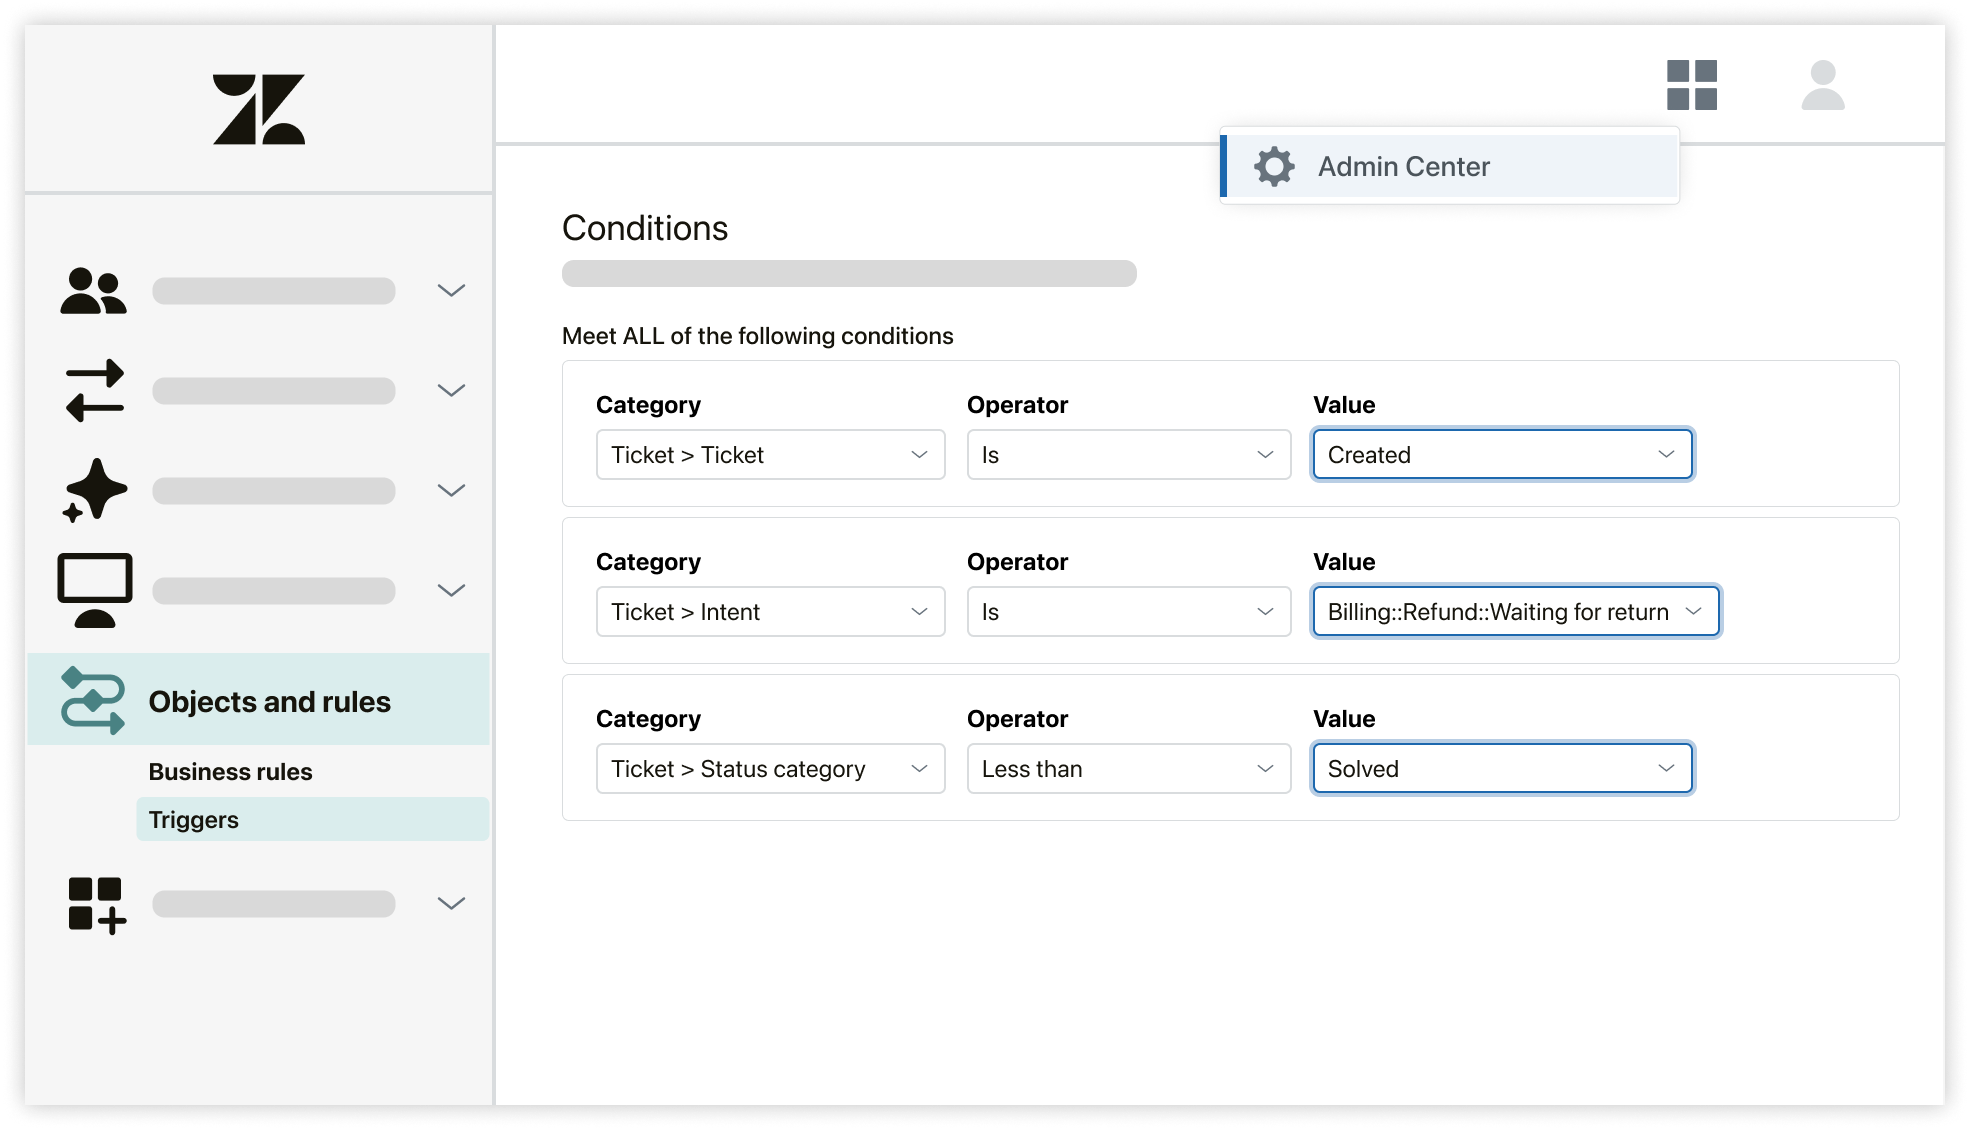Open the Less than operator dropdown
1970x1130 pixels.
coord(1128,768)
